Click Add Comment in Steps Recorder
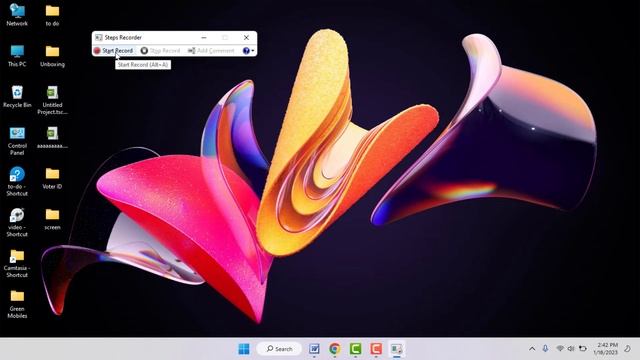640x360 pixels. coord(211,51)
